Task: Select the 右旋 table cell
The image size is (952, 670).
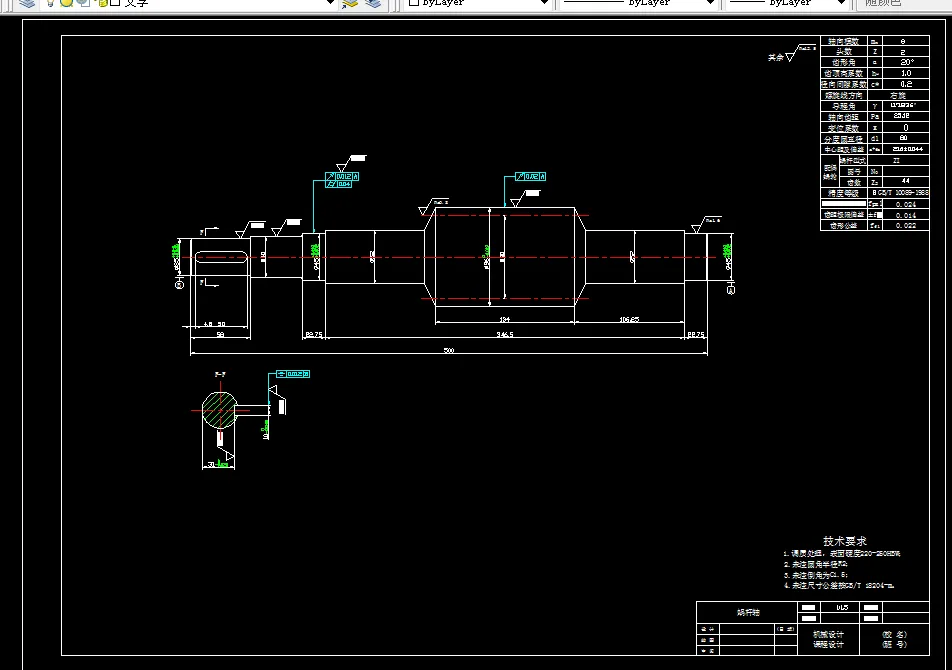Action: tap(898, 95)
